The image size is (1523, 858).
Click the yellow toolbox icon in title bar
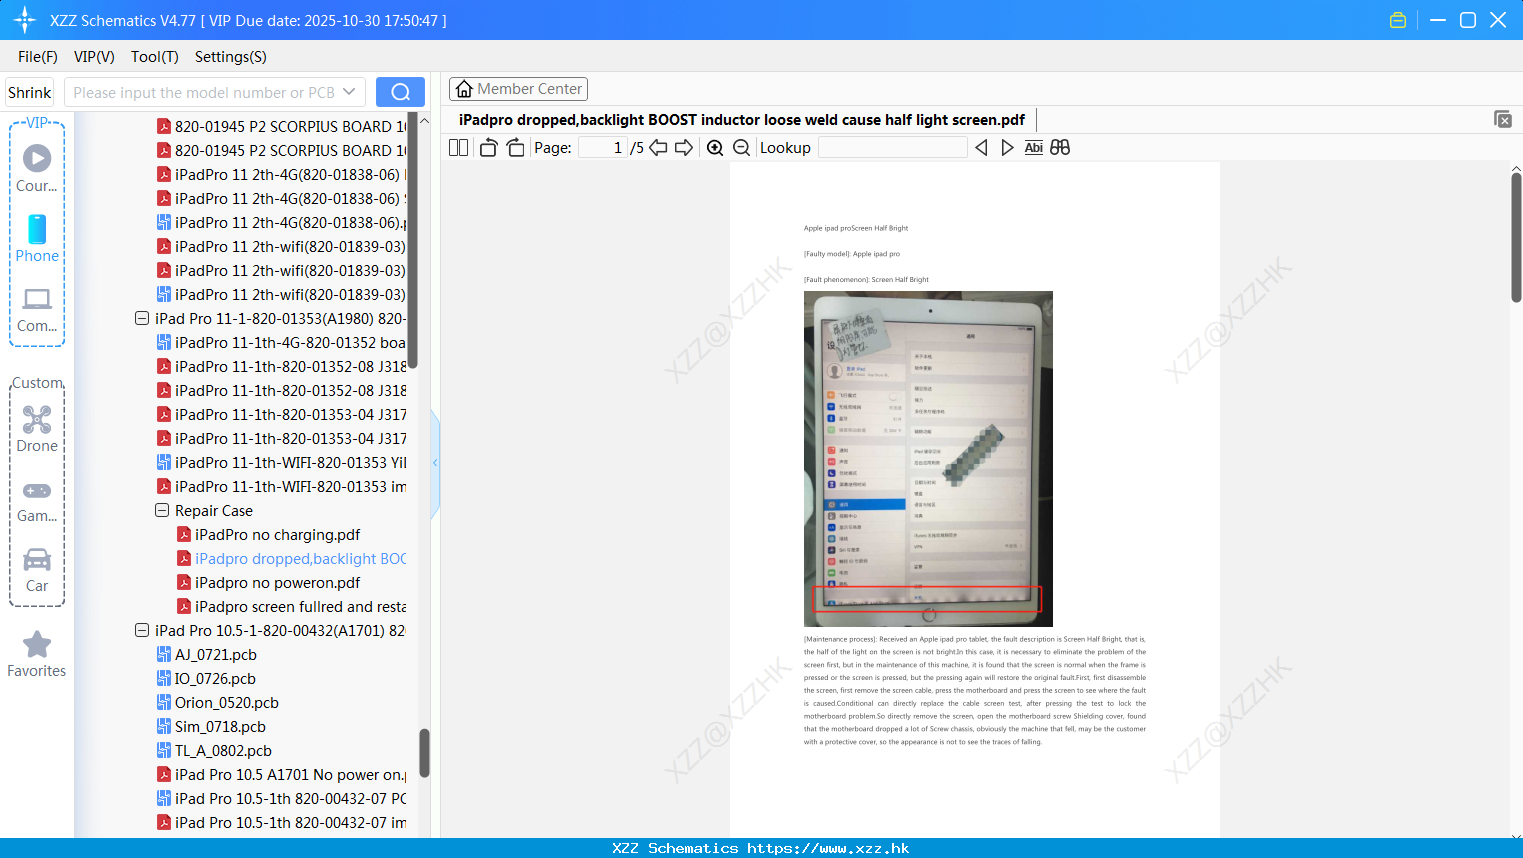click(1398, 20)
